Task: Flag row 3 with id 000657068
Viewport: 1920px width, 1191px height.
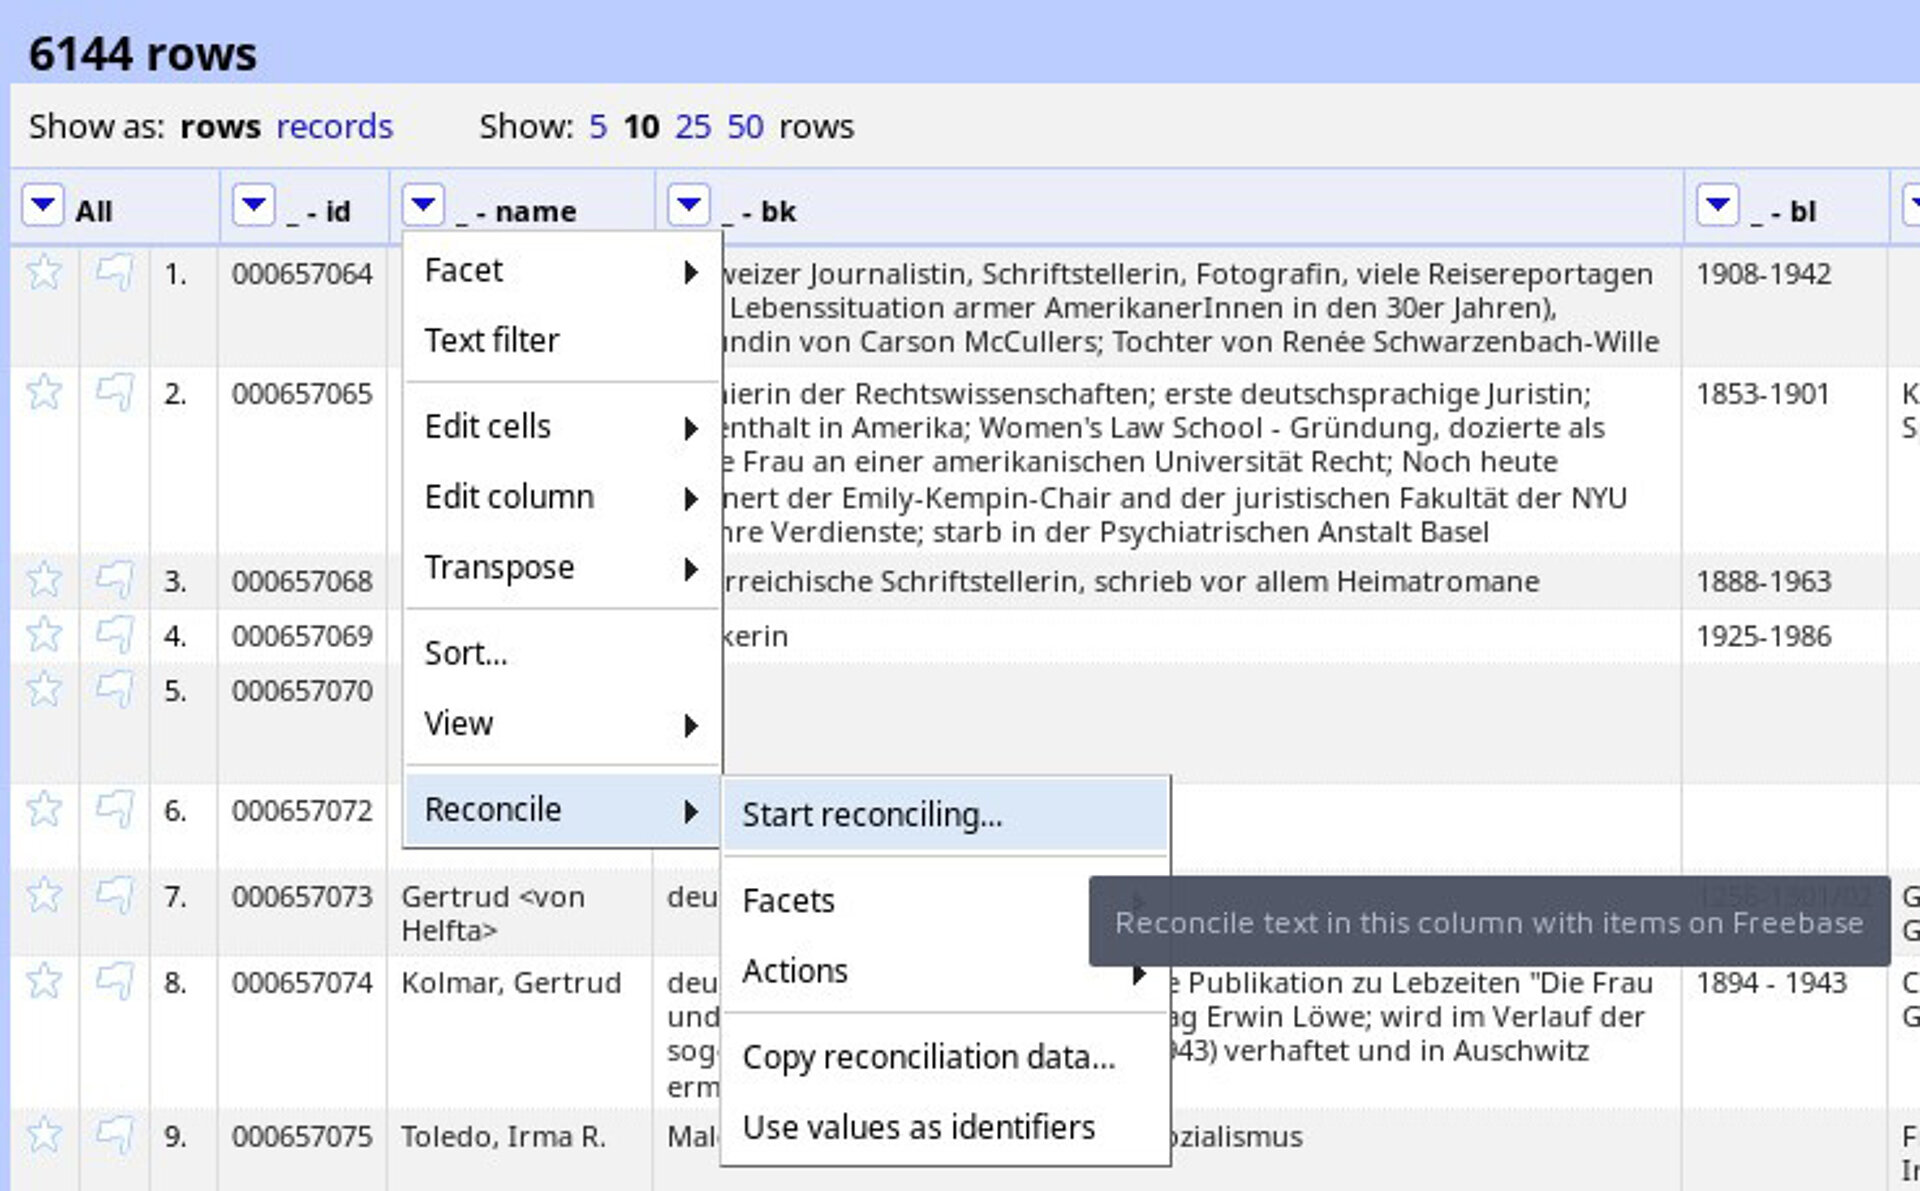Action: tap(115, 579)
